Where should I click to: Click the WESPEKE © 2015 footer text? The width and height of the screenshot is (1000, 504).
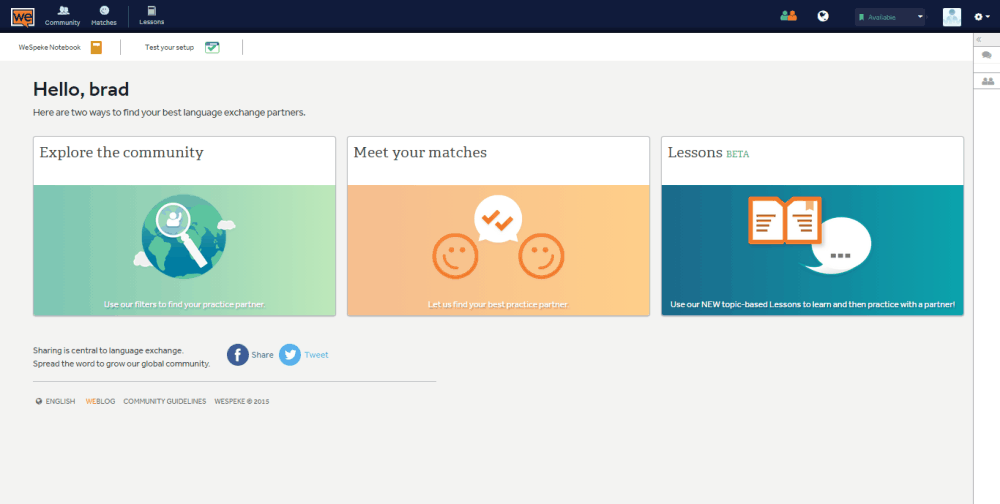click(242, 401)
